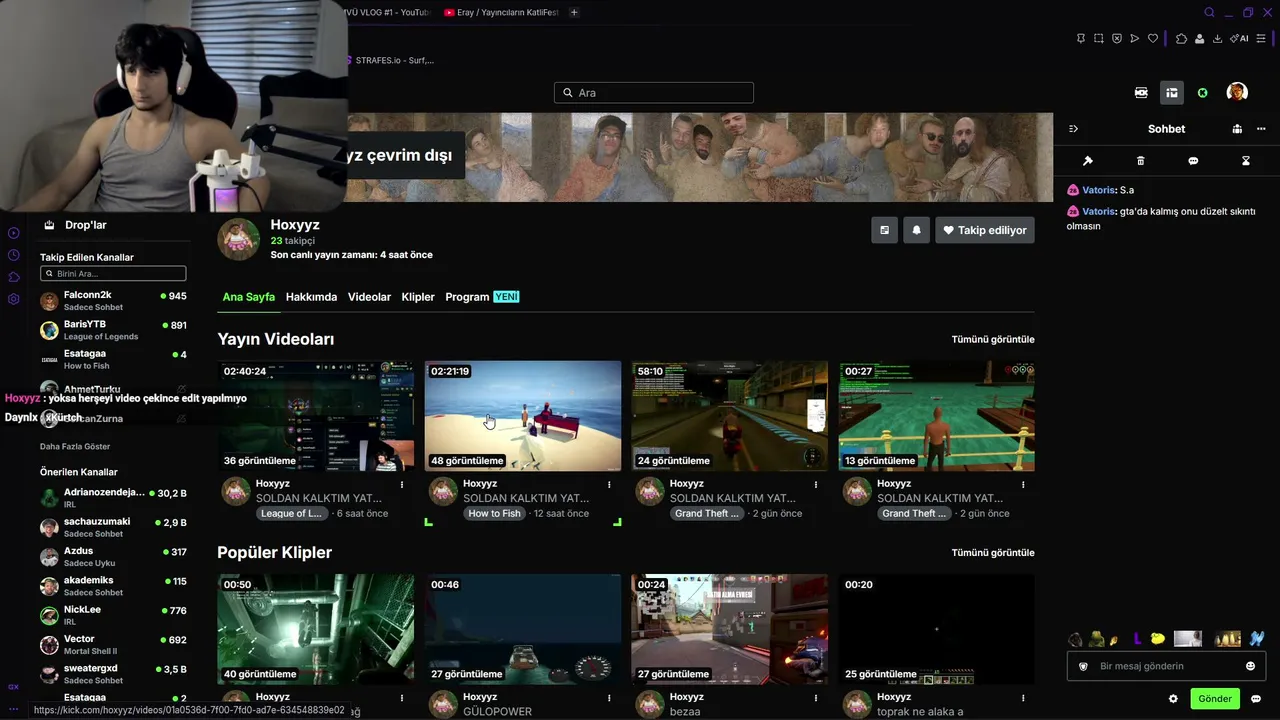Open the chat users icon beside Sohbet

[1237, 129]
